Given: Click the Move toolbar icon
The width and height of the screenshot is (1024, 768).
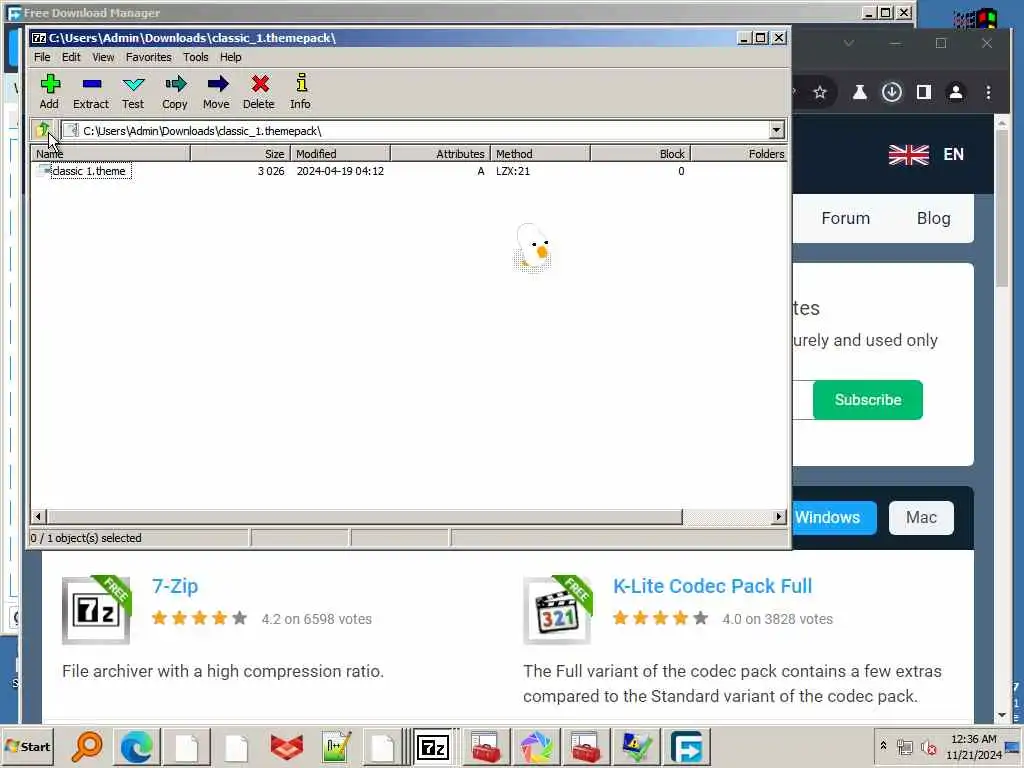Looking at the screenshot, I should [x=216, y=91].
